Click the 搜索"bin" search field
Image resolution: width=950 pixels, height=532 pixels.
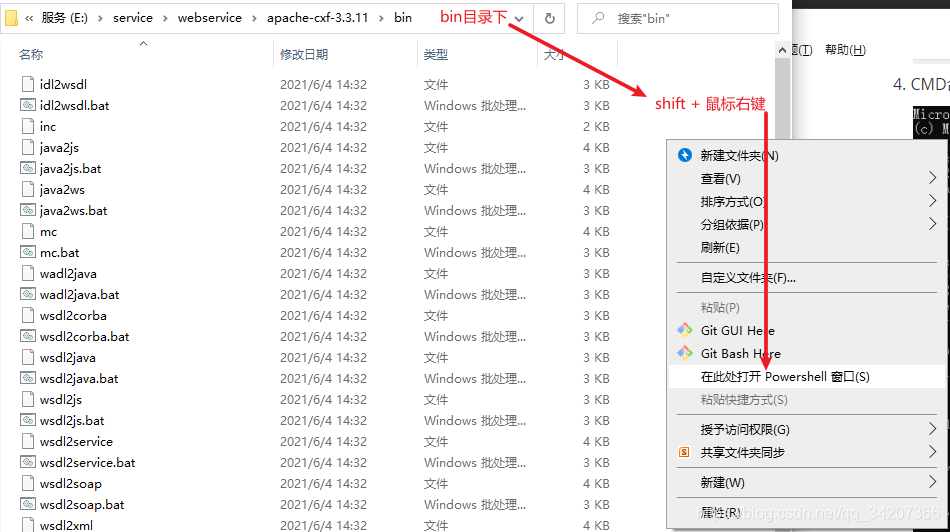pos(677,19)
